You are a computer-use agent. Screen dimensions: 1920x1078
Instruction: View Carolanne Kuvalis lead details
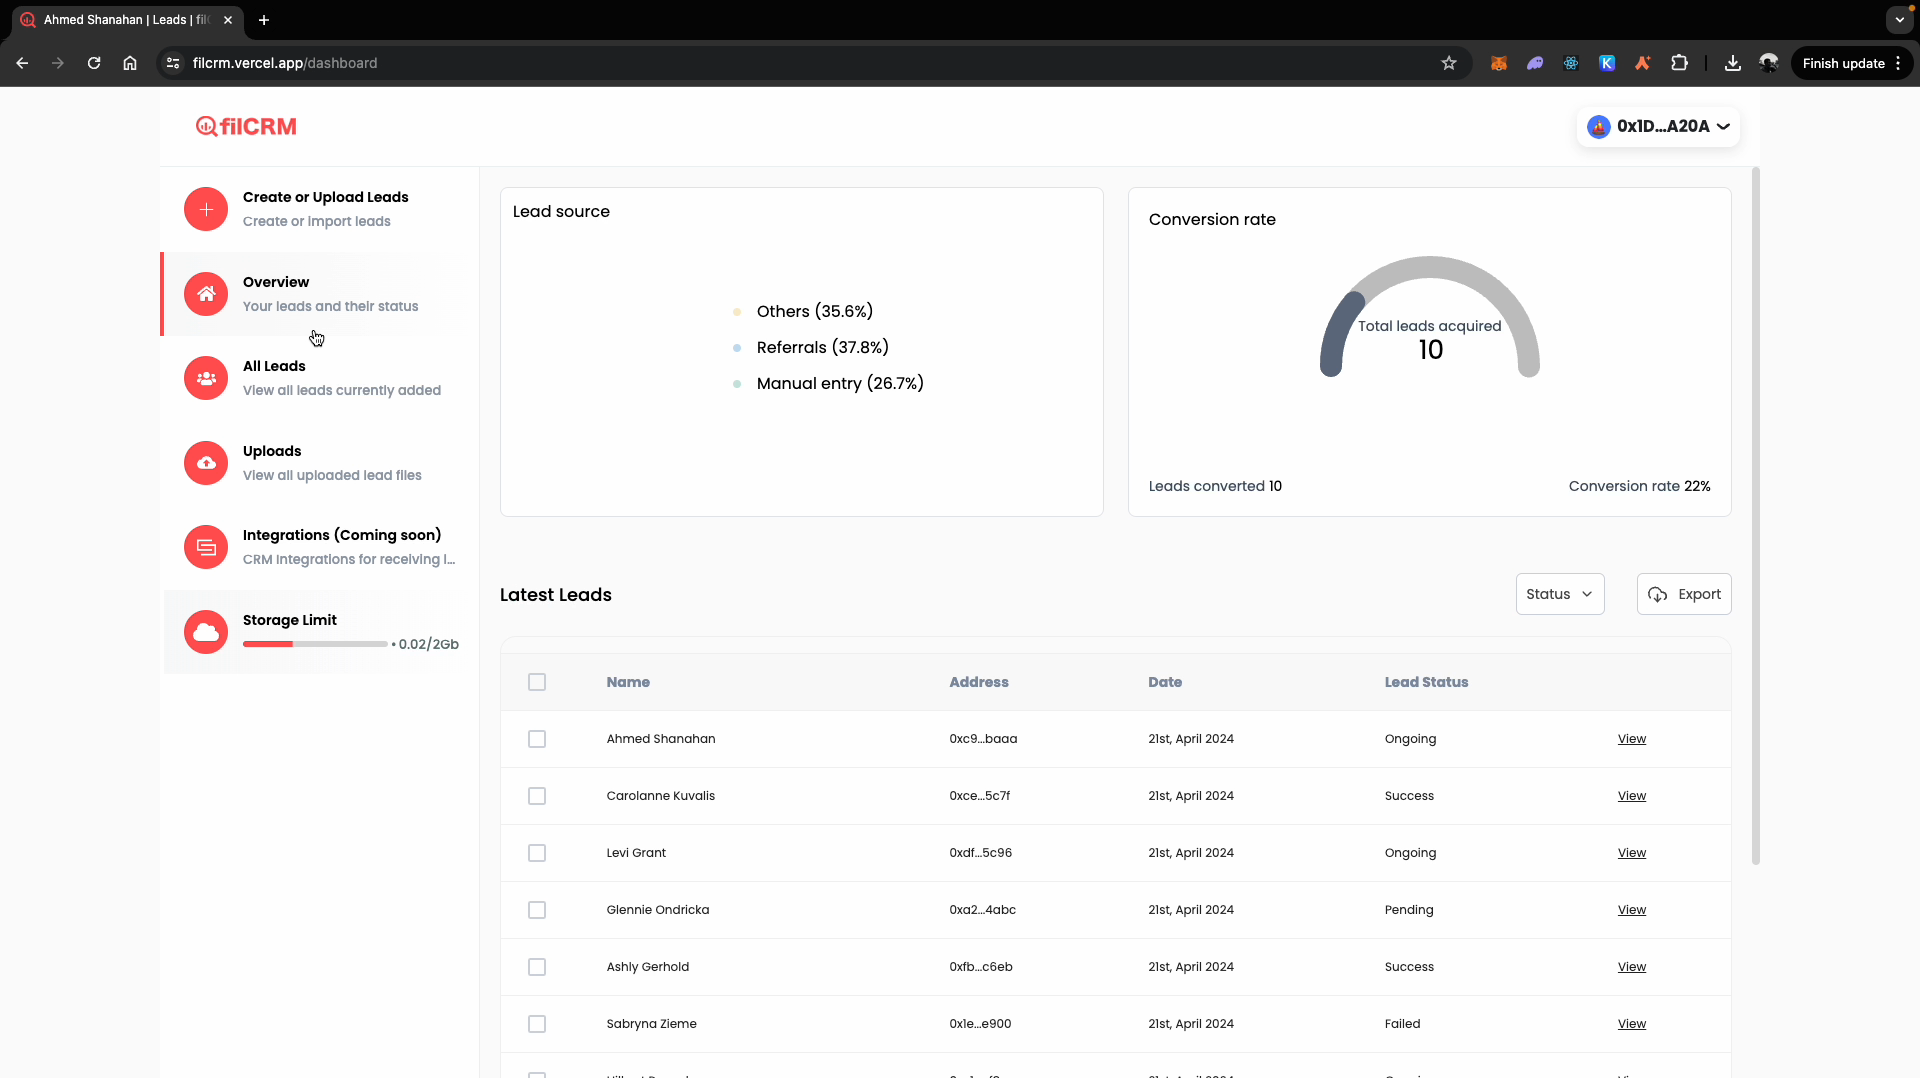pyautogui.click(x=1632, y=796)
